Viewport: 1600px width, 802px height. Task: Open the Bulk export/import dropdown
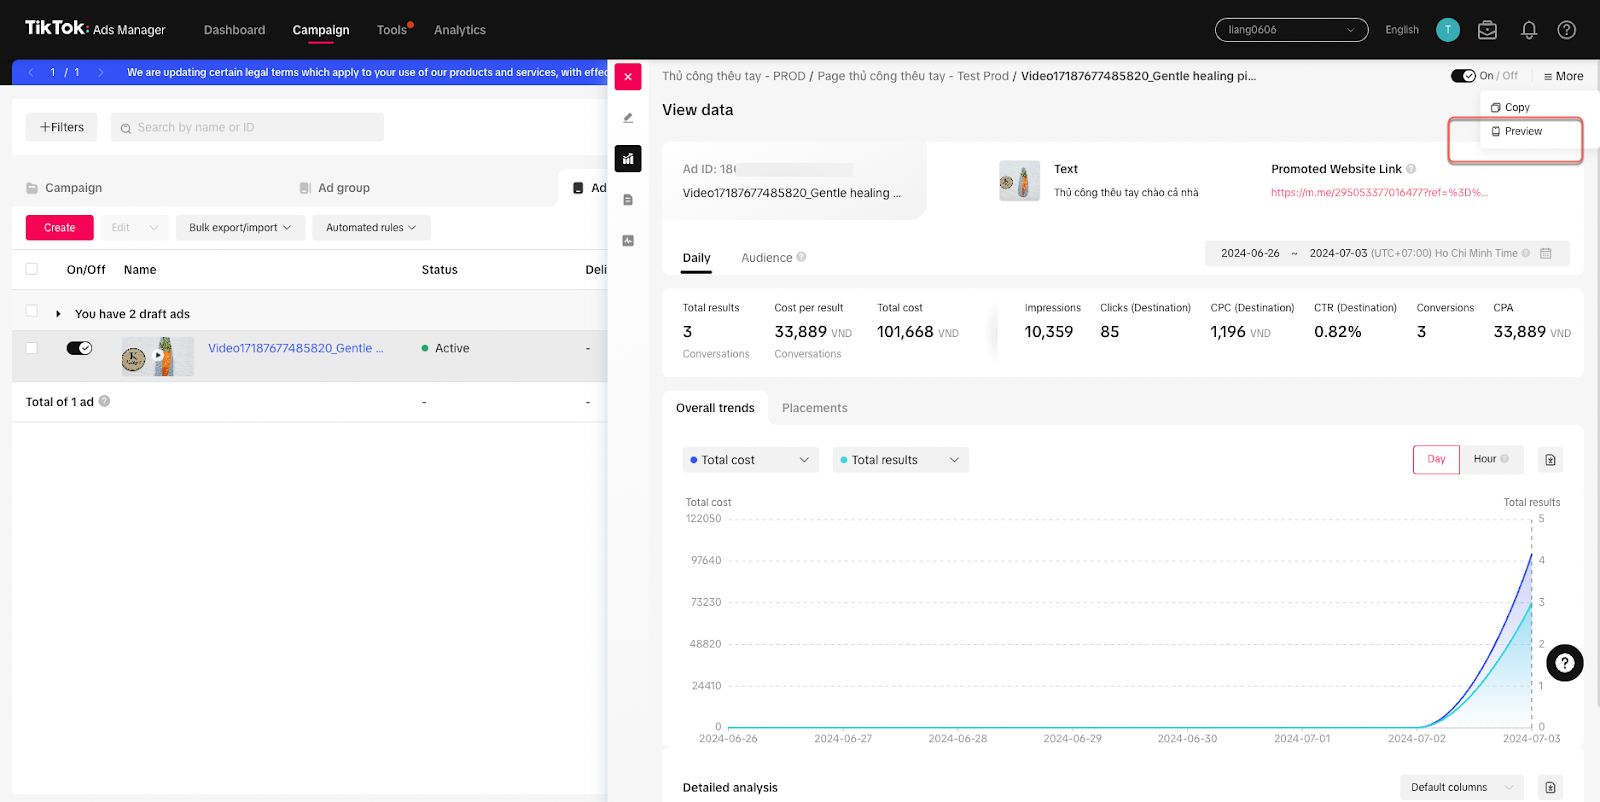point(240,228)
